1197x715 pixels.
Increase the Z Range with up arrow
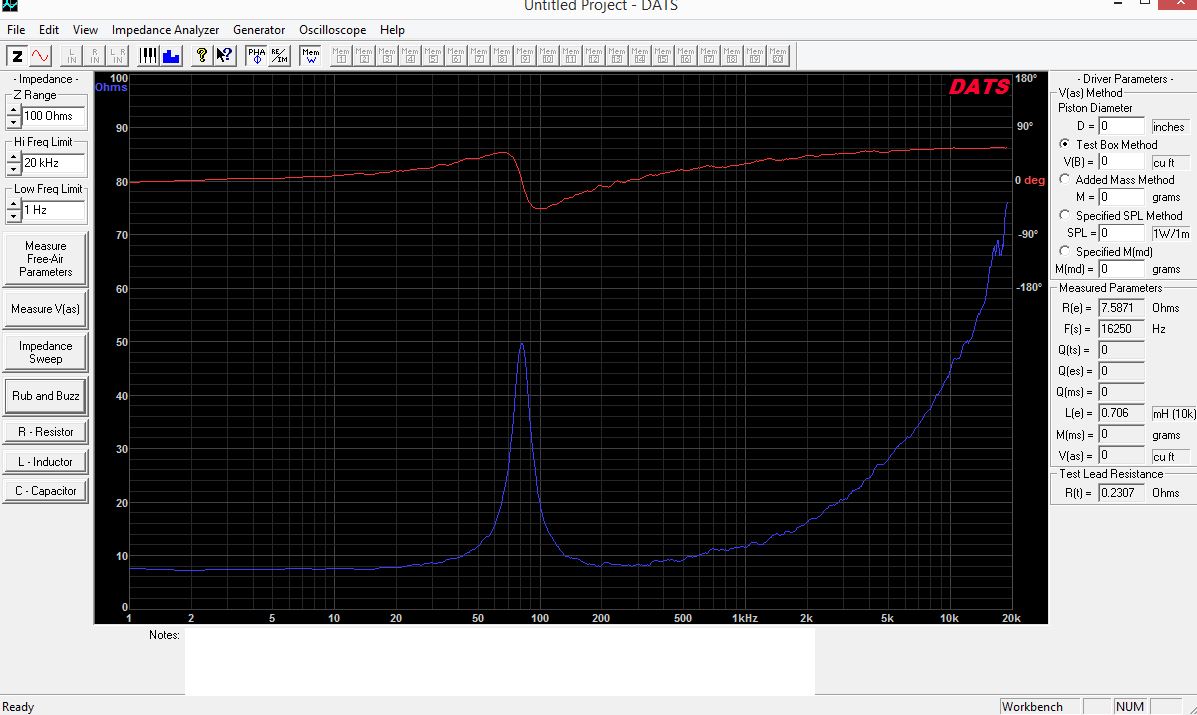(x=13, y=111)
